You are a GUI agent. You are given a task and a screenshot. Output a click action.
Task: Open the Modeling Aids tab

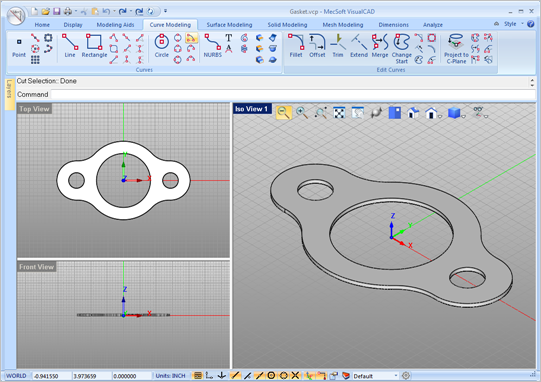(115, 25)
